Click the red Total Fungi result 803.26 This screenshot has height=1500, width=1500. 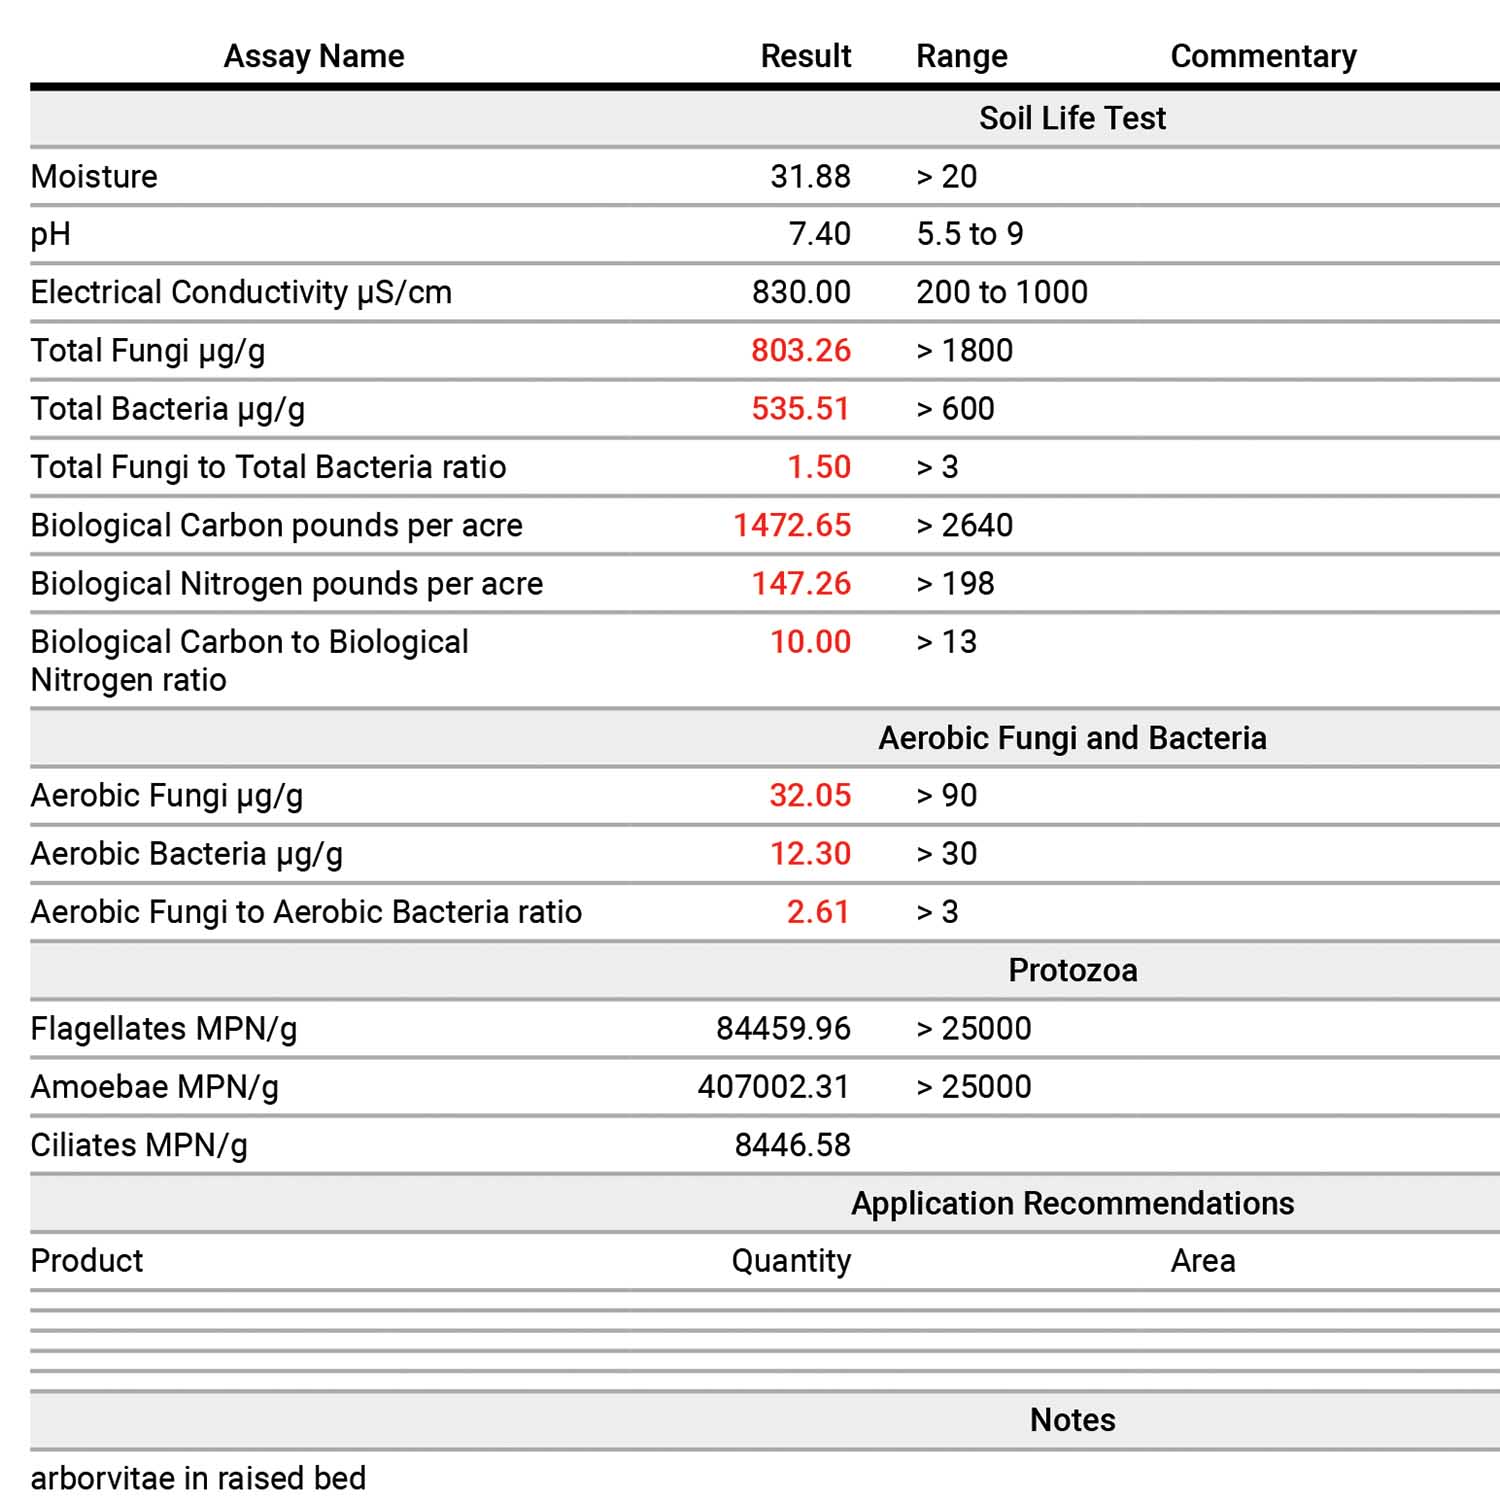pyautogui.click(x=801, y=350)
